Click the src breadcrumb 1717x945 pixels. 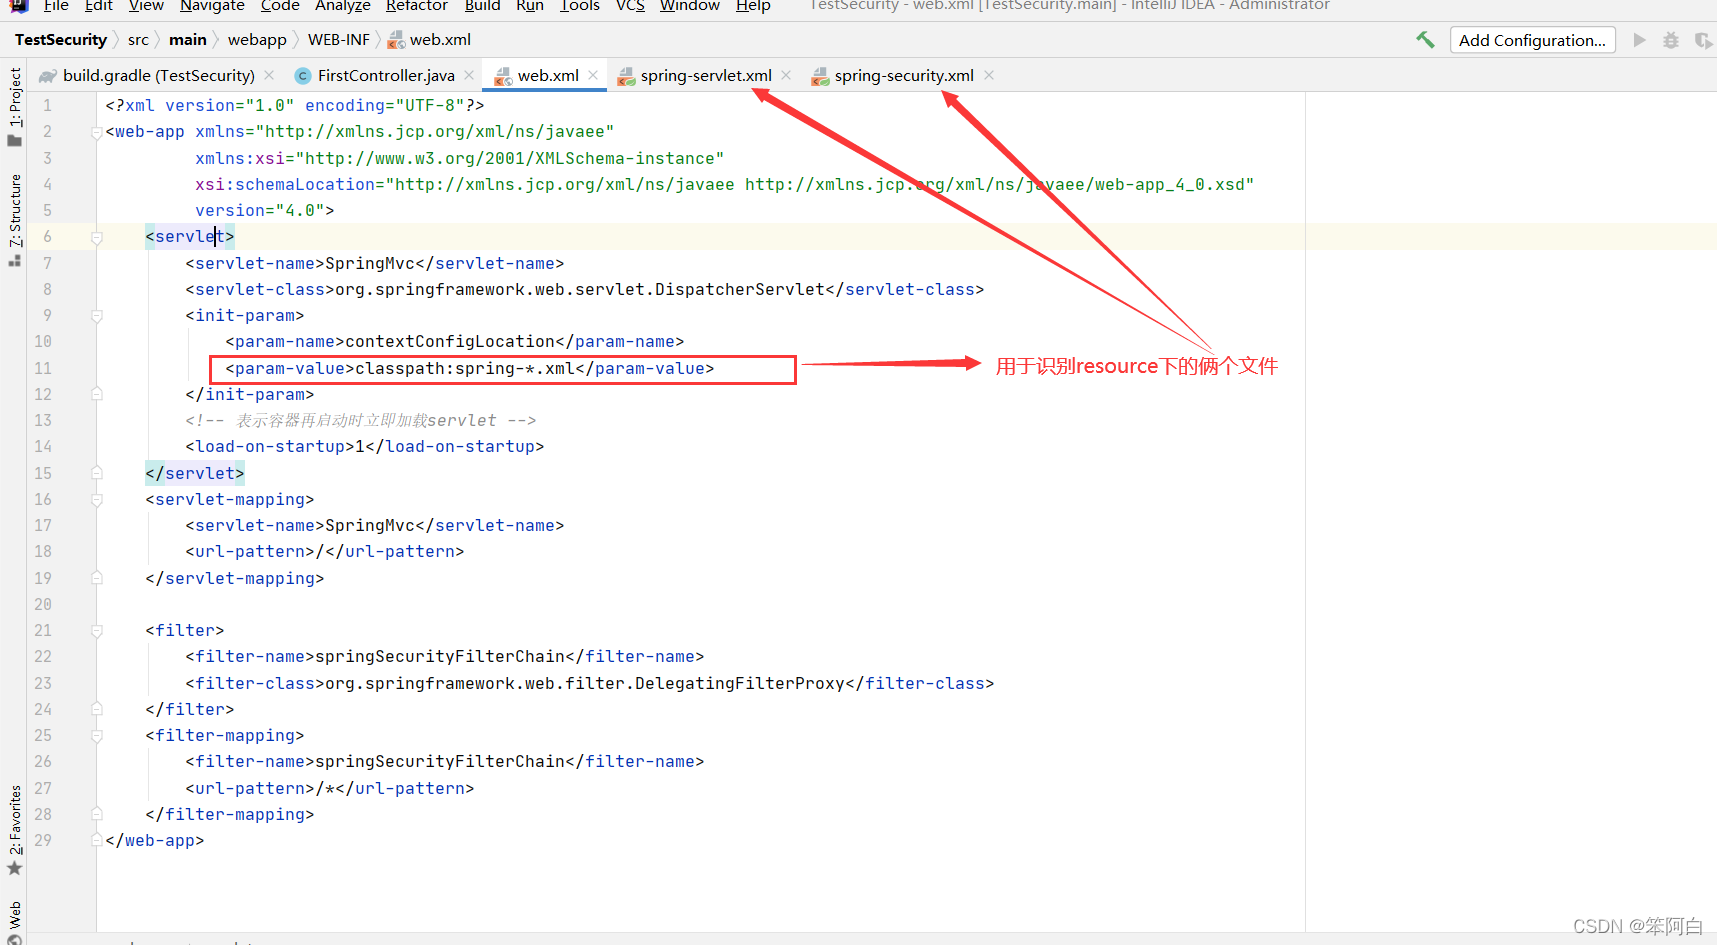[x=138, y=40]
